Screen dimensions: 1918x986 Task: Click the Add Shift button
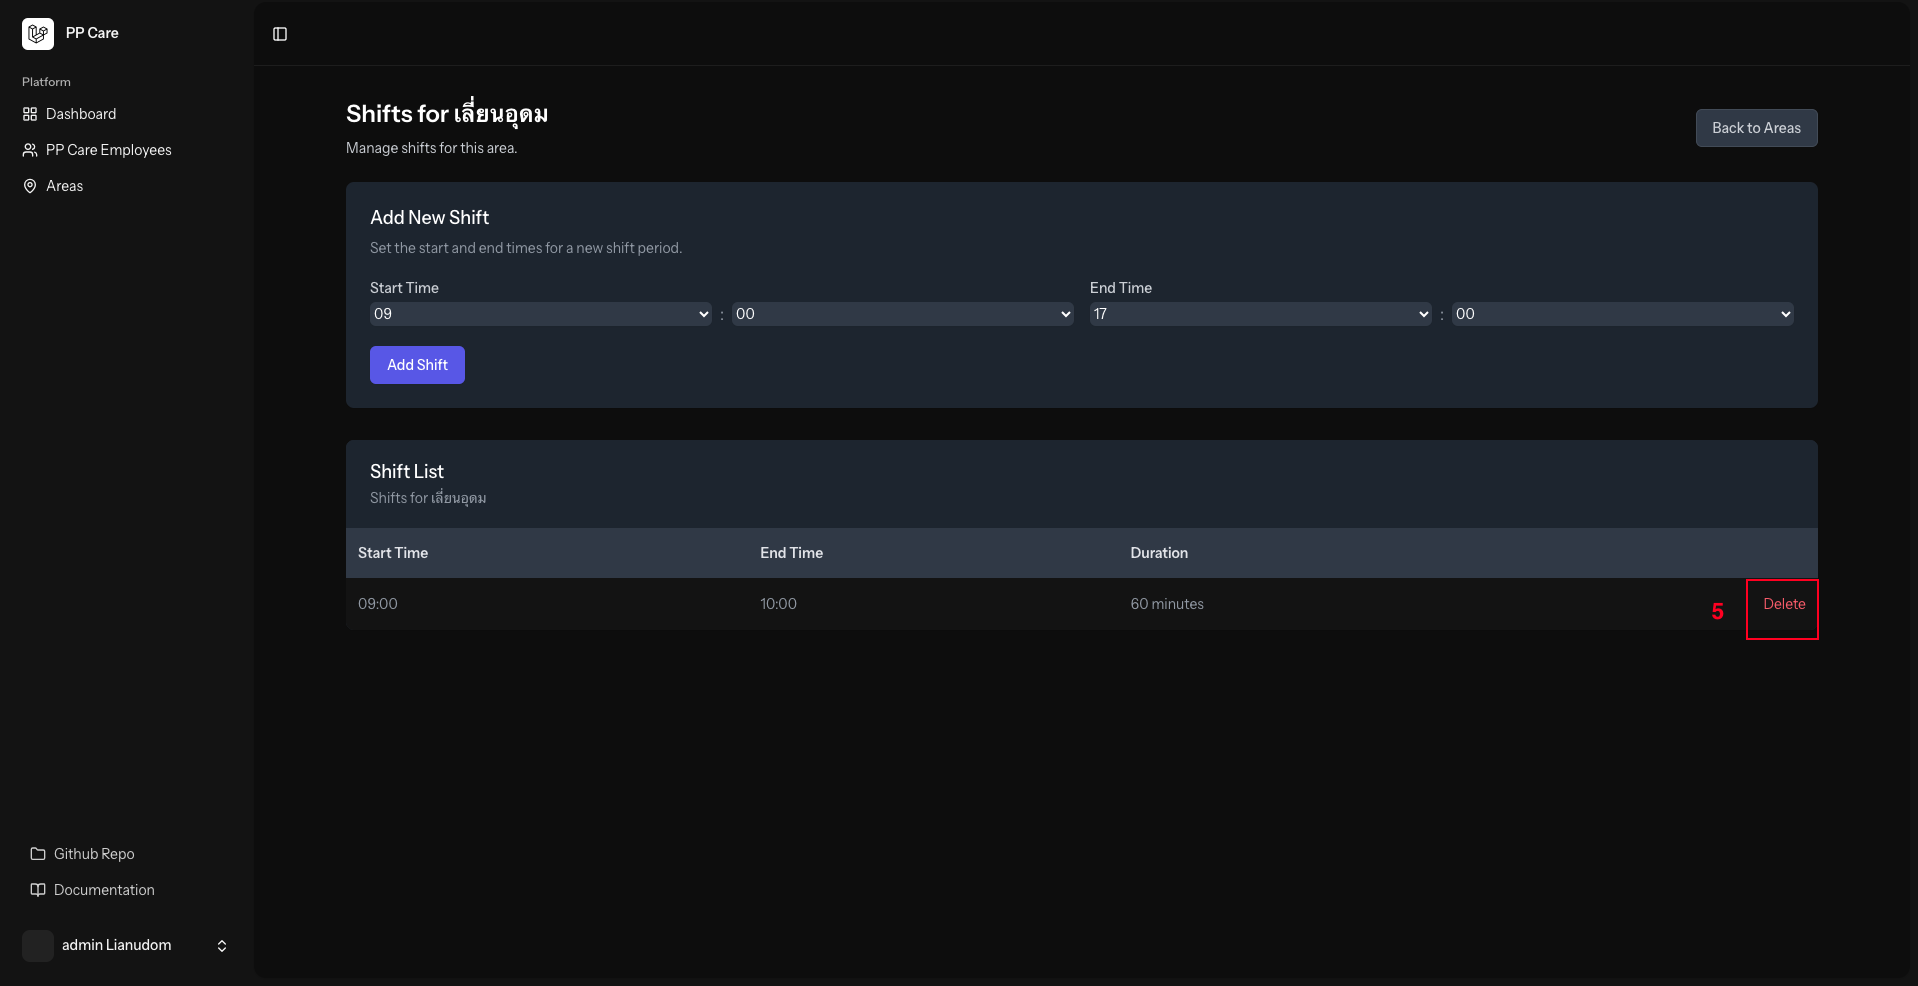(x=417, y=365)
